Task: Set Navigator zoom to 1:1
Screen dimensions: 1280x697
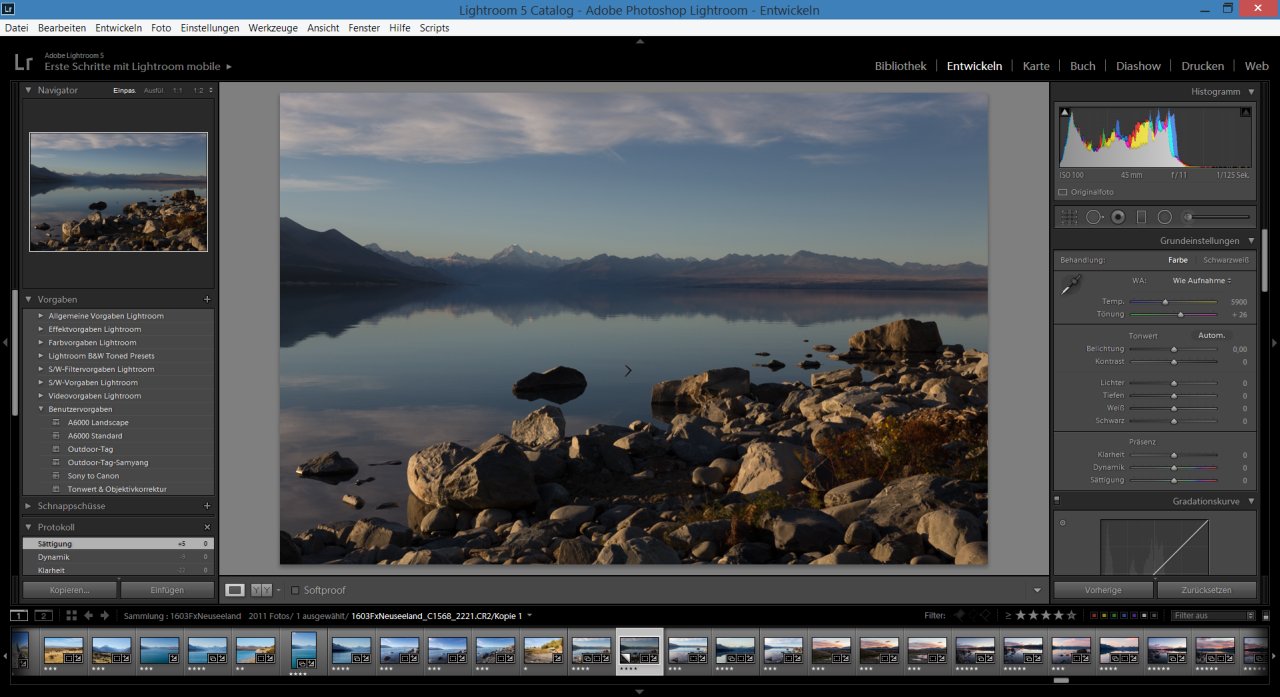Action: point(177,90)
